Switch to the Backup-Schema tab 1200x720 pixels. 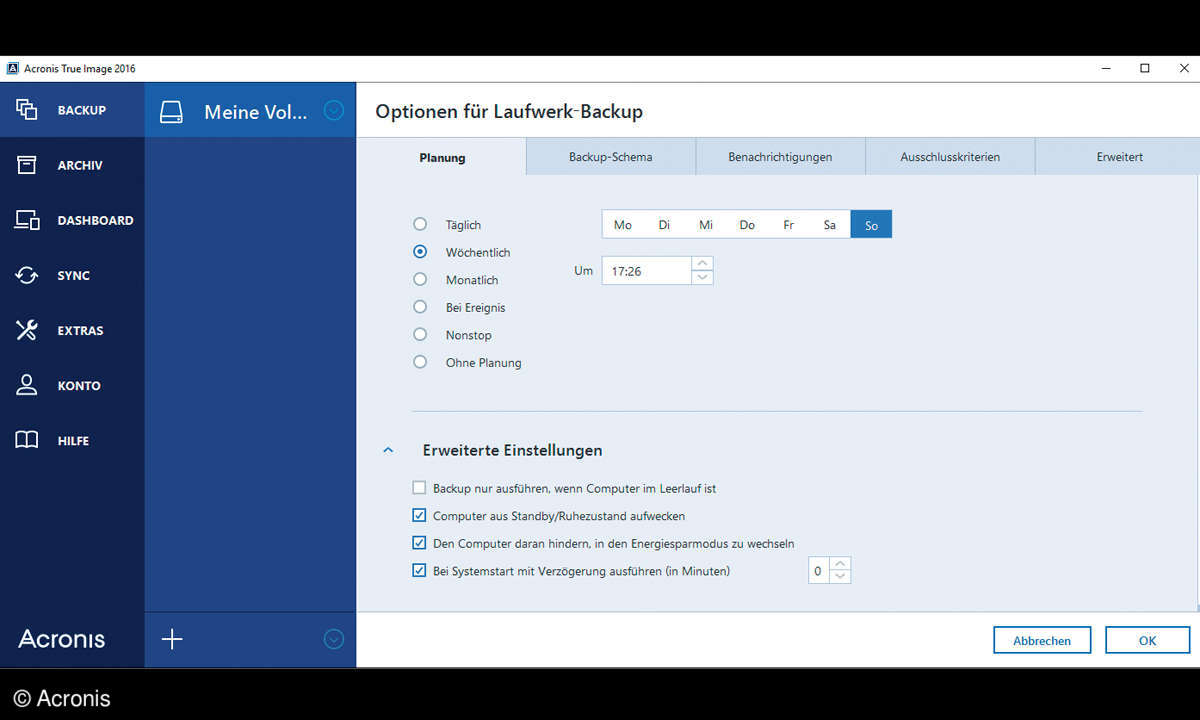[x=611, y=157]
